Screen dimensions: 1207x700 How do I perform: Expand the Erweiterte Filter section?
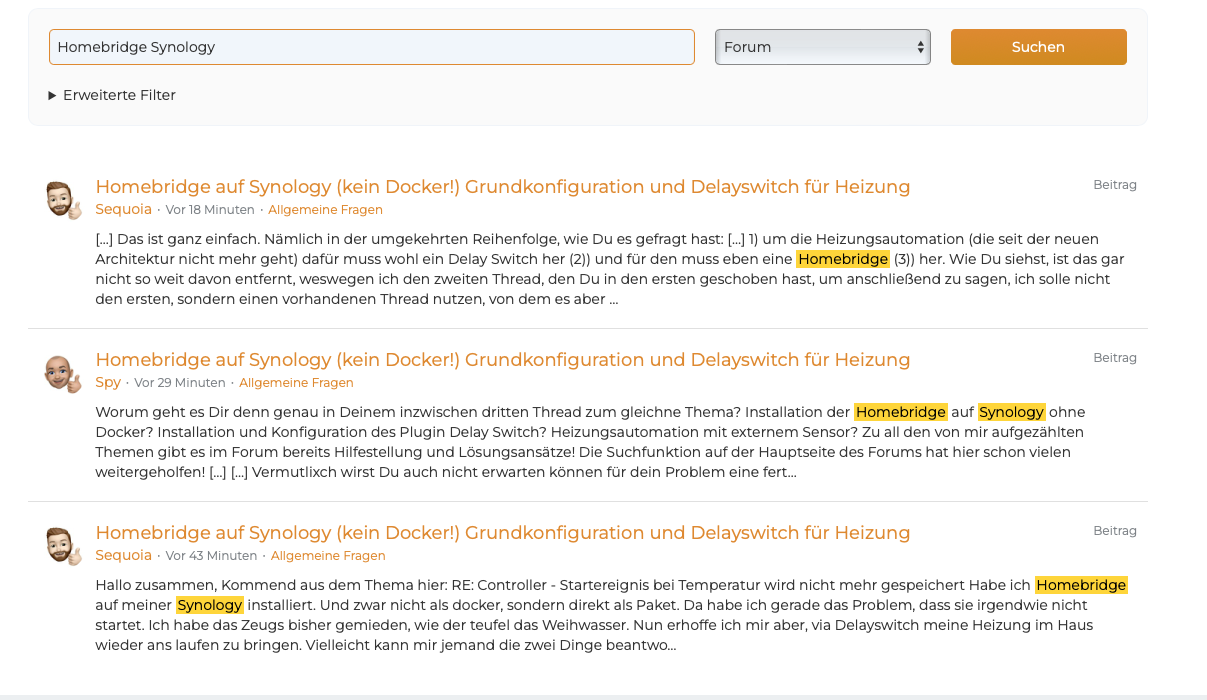tap(111, 95)
